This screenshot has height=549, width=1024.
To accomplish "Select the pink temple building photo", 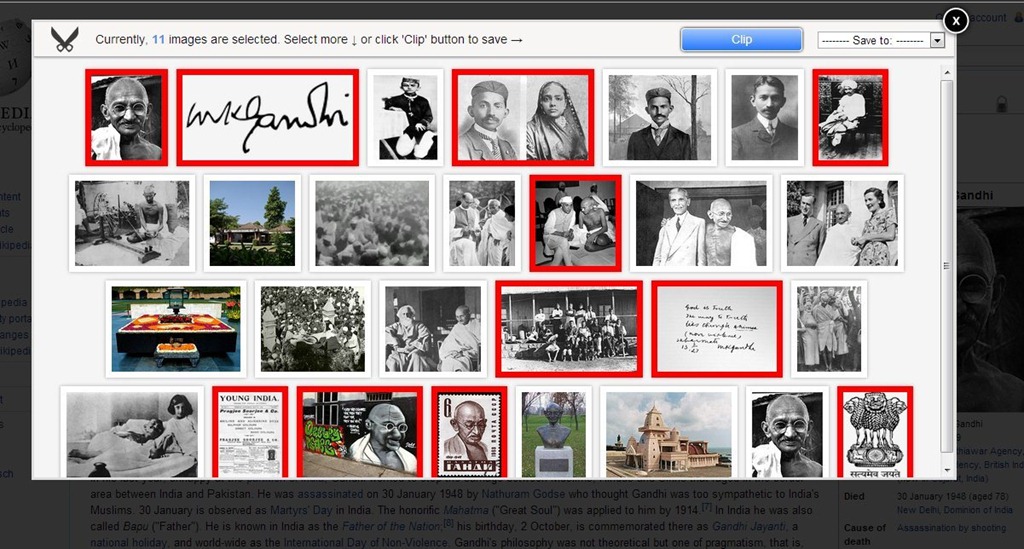I will click(669, 433).
